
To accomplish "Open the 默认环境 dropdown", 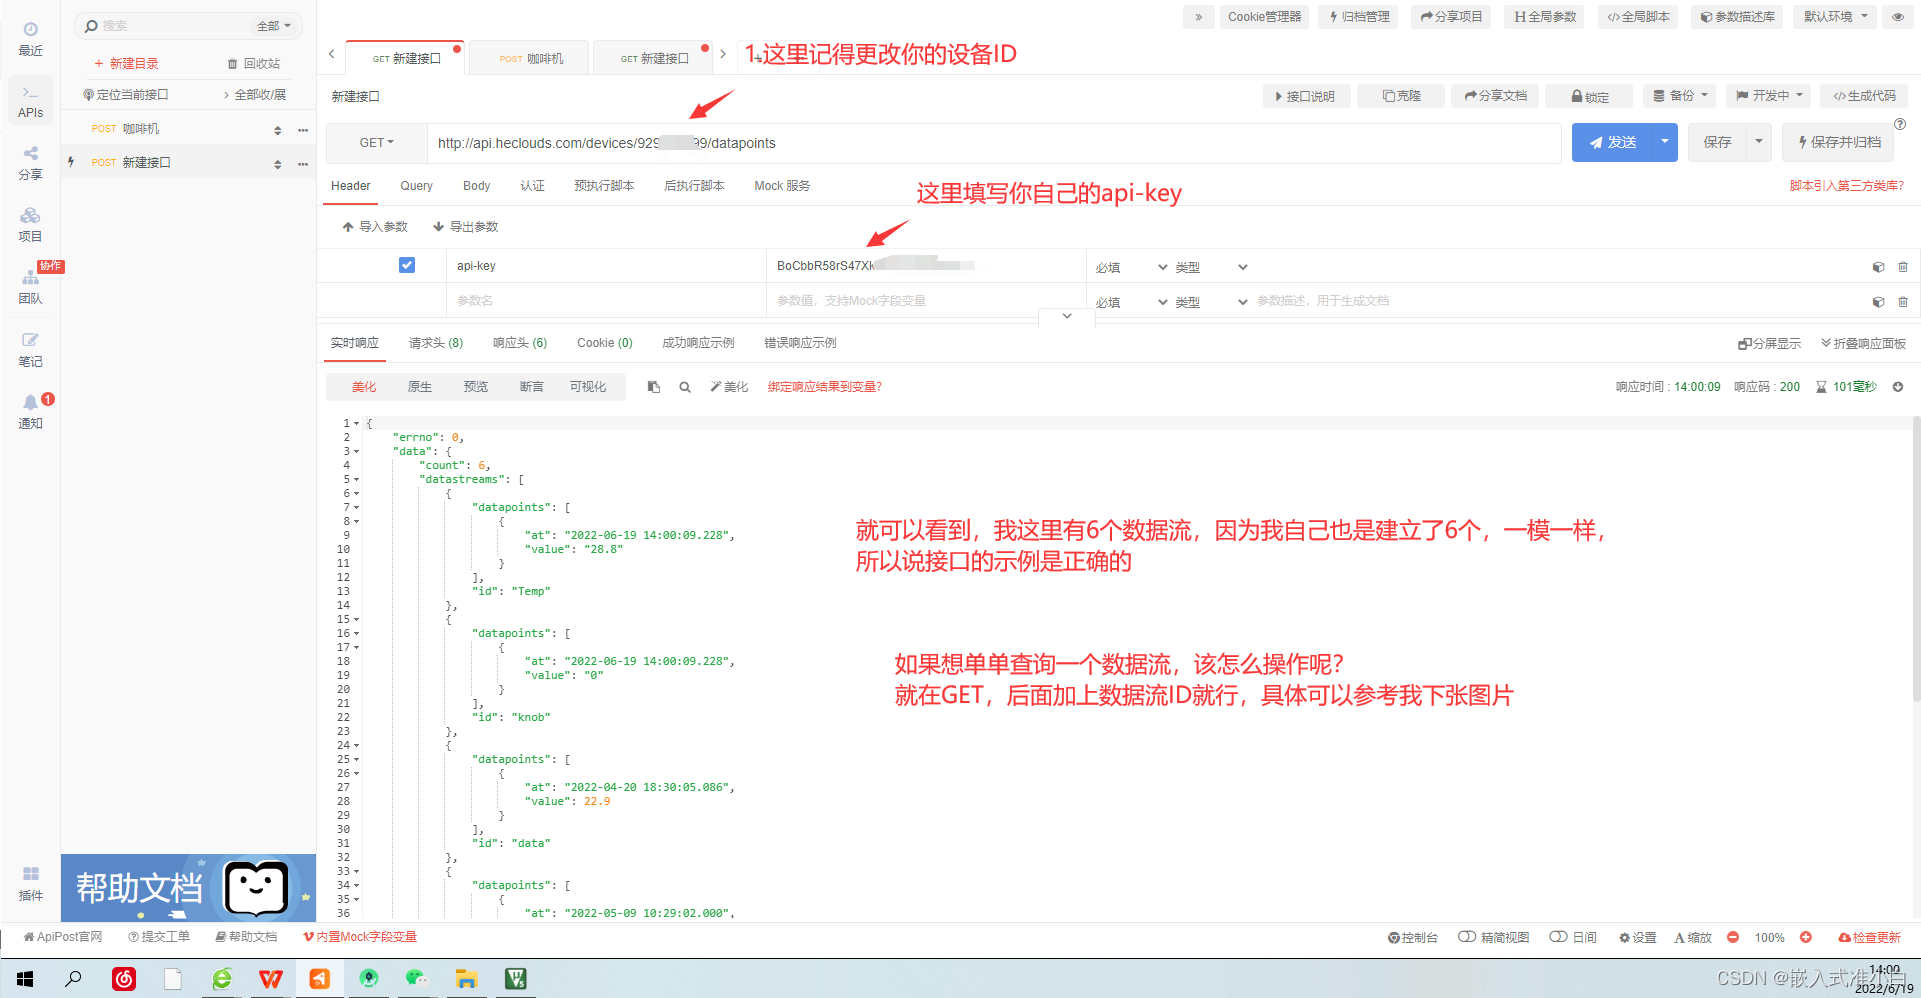I will coord(1833,16).
